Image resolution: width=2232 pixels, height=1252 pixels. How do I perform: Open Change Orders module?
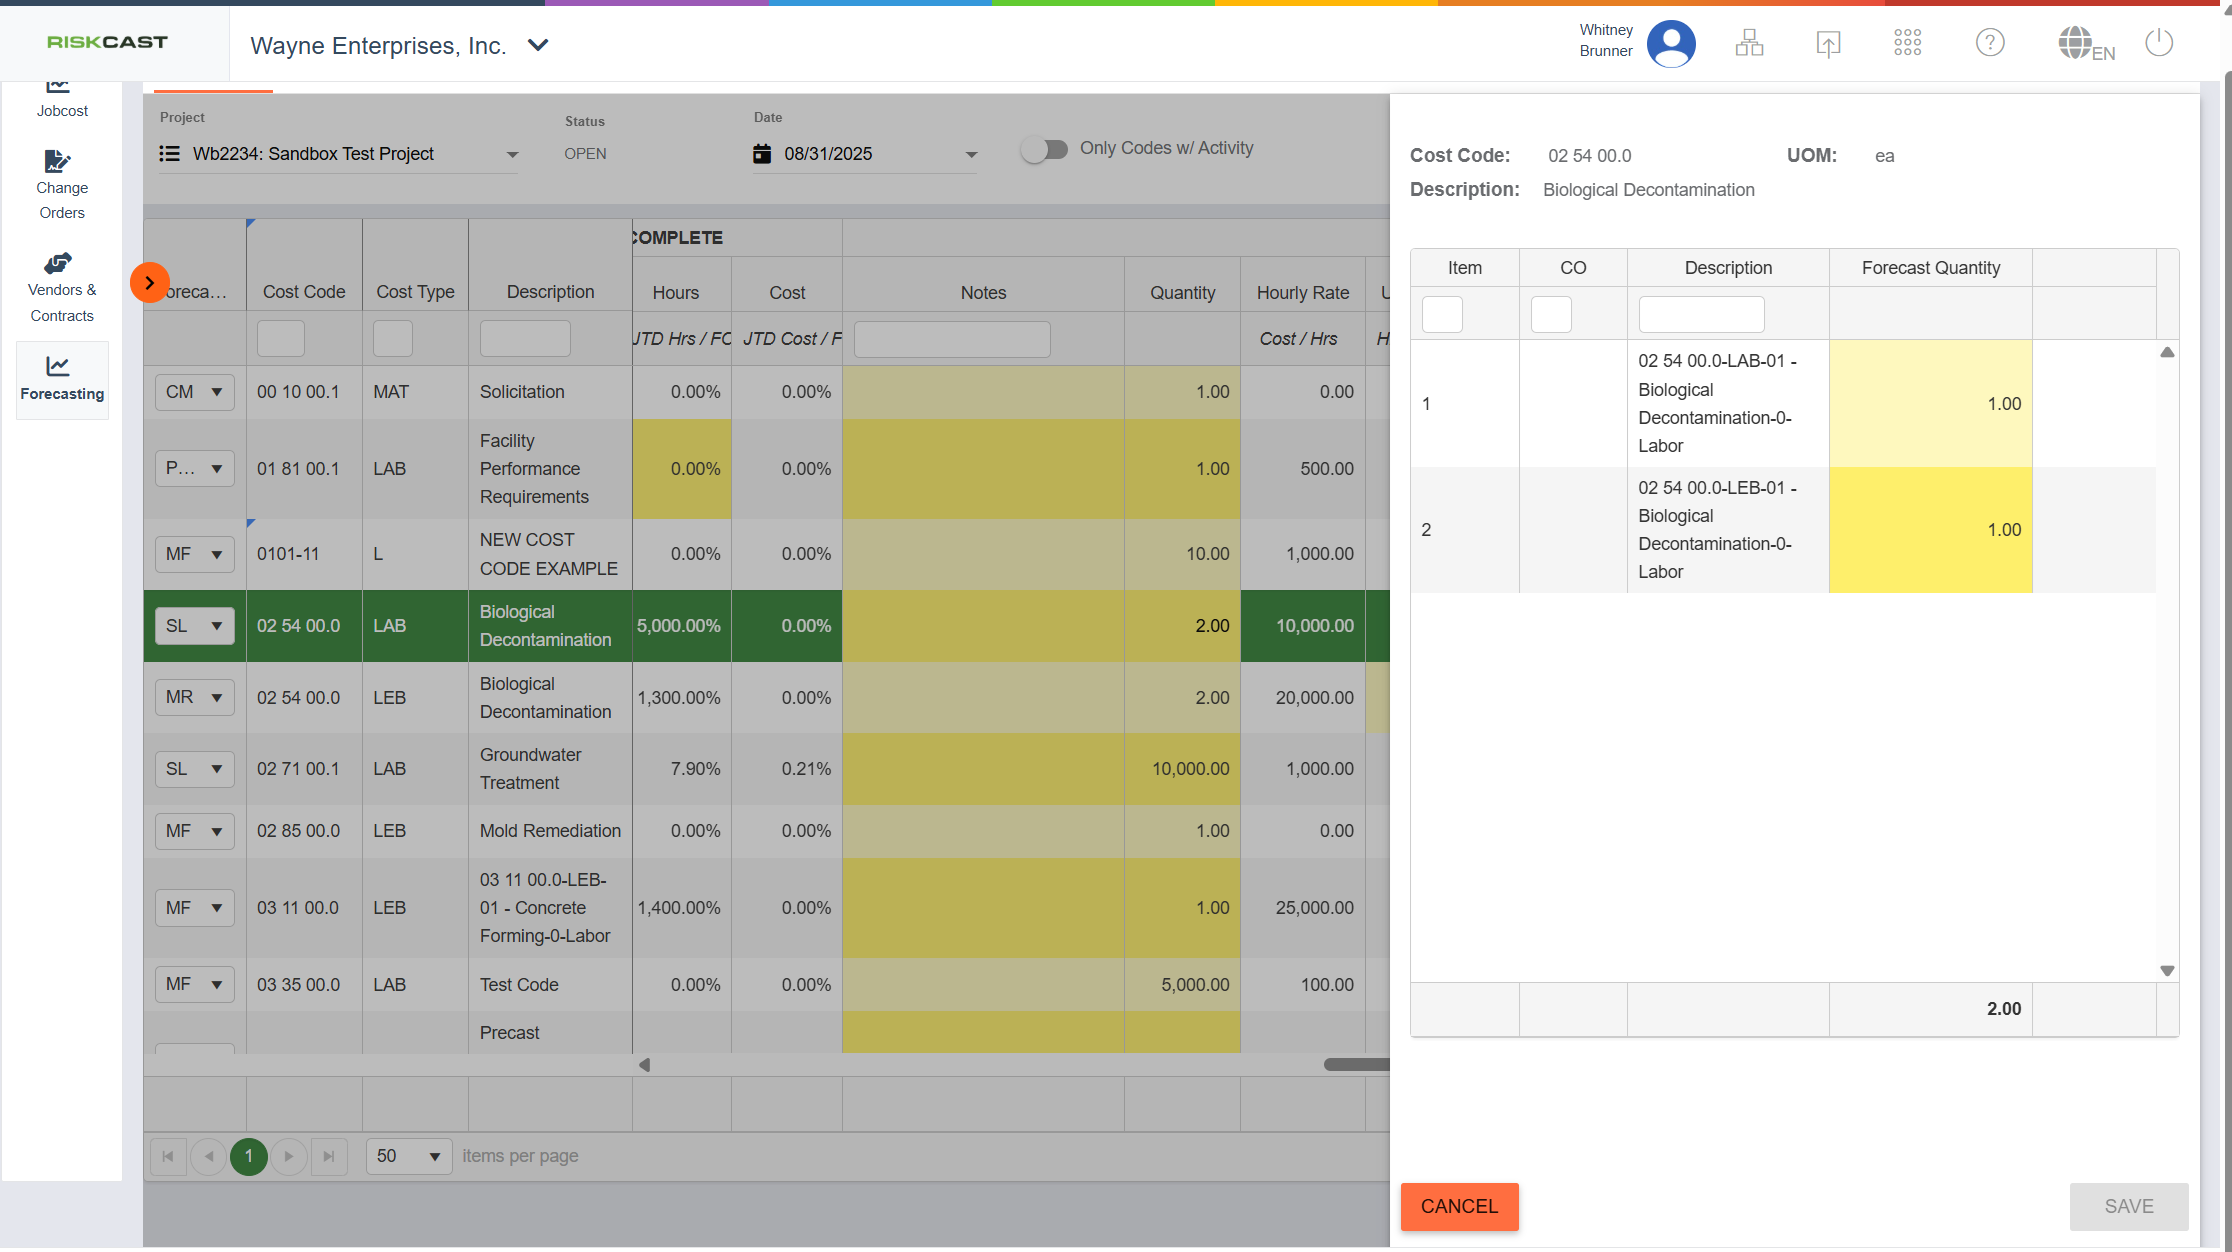coord(62,186)
